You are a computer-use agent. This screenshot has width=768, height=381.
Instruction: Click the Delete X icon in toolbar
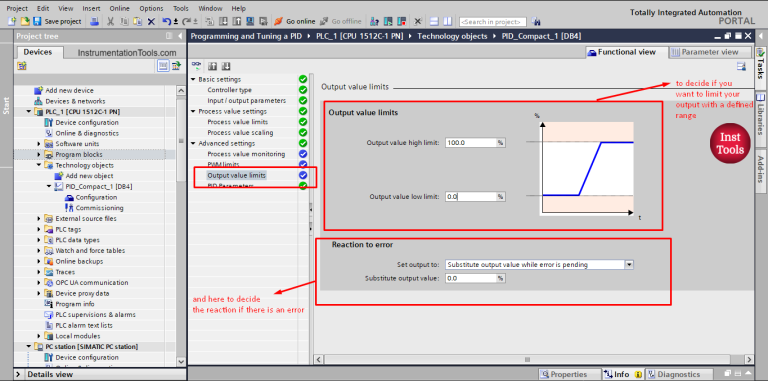(x=151, y=22)
